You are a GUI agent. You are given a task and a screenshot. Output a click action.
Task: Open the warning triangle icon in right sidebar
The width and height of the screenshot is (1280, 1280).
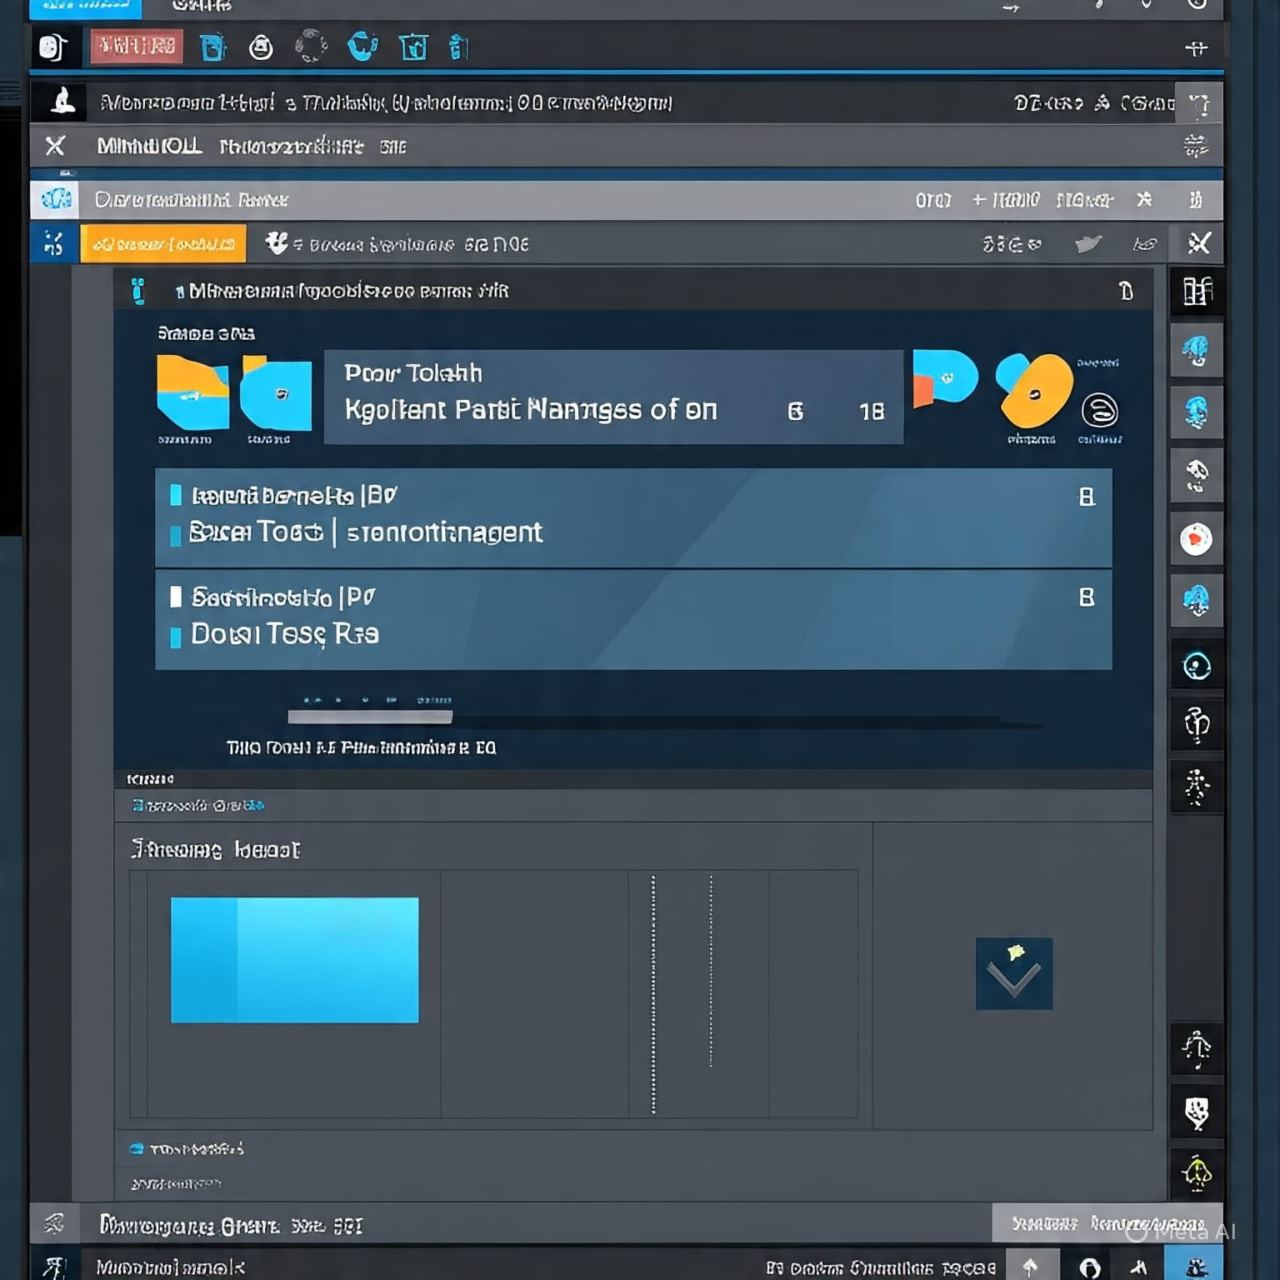[1196, 1172]
